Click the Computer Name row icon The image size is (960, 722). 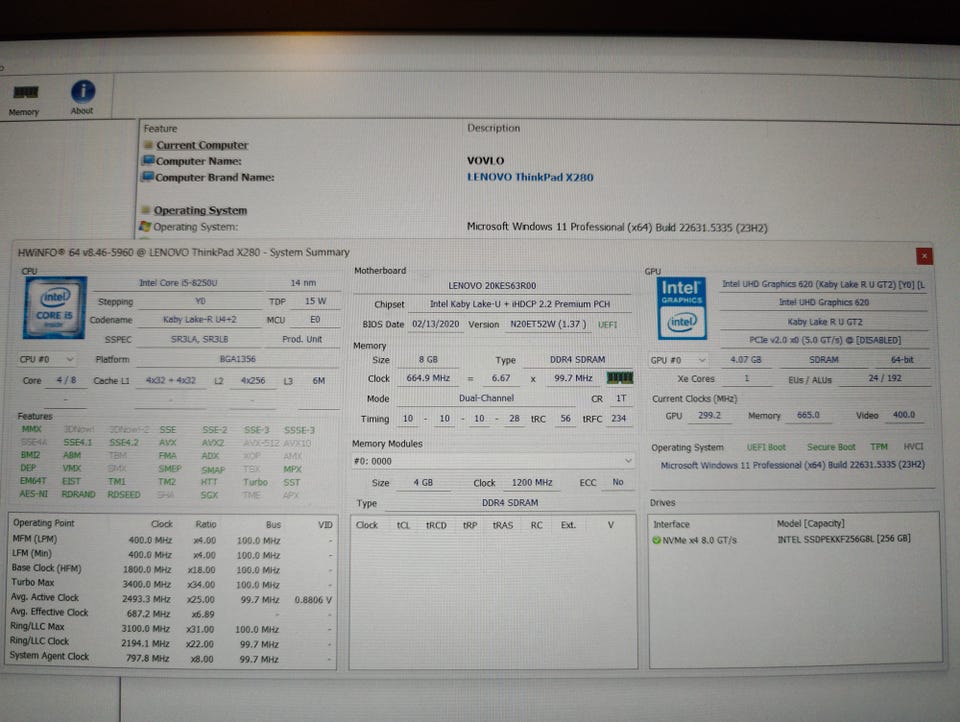point(148,160)
